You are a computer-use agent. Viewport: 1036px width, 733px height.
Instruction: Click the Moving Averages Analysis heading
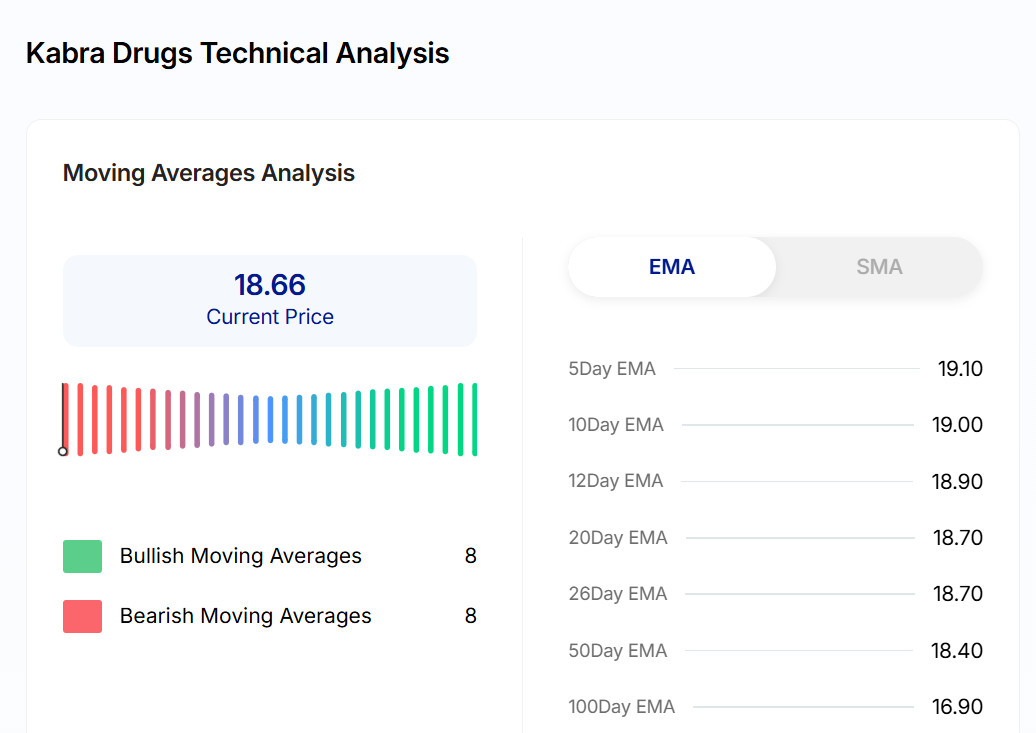[209, 173]
